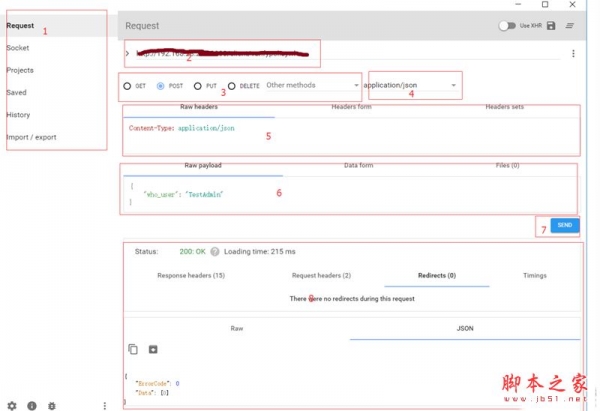Copy the response to clipboard
Screen dimensions: 600x411
click(x=133, y=349)
